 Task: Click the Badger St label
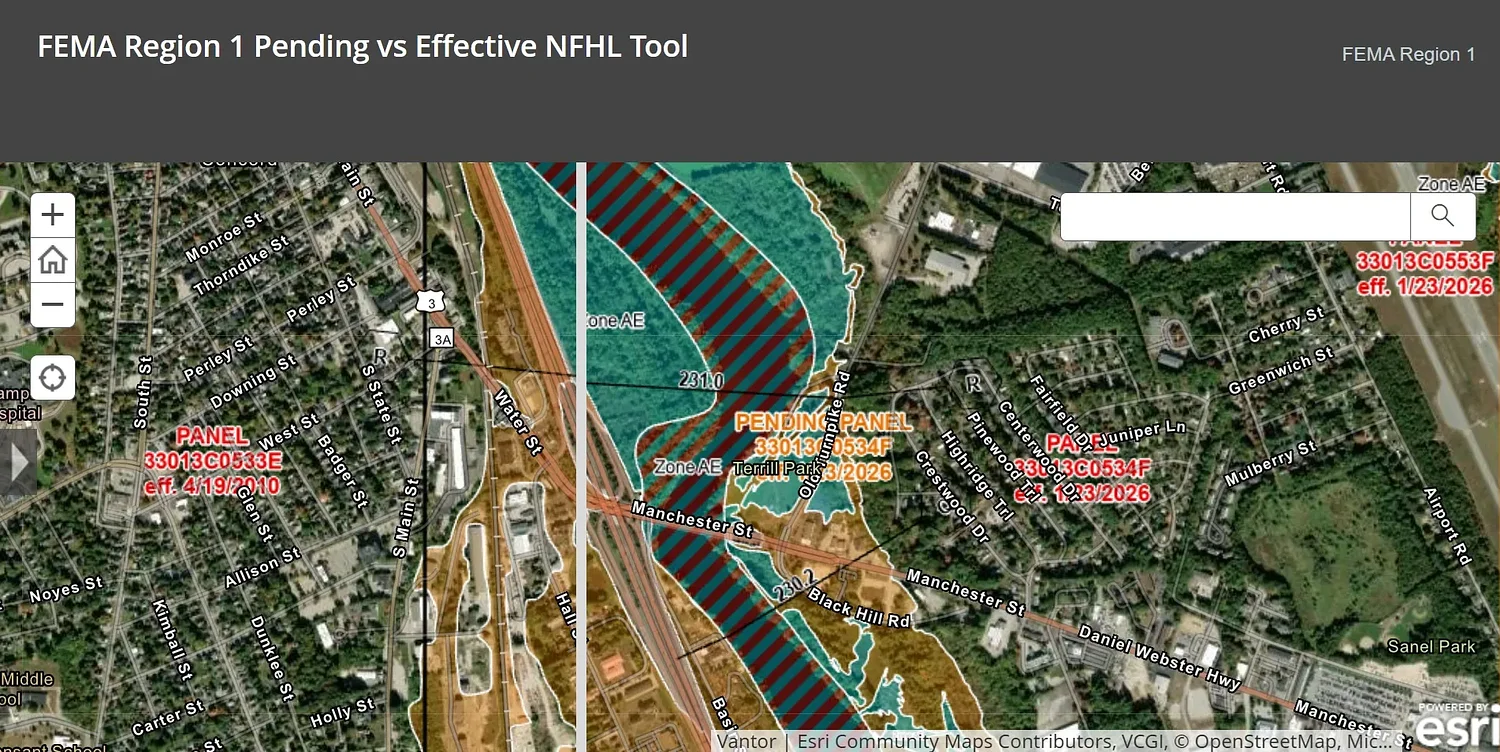click(x=342, y=470)
